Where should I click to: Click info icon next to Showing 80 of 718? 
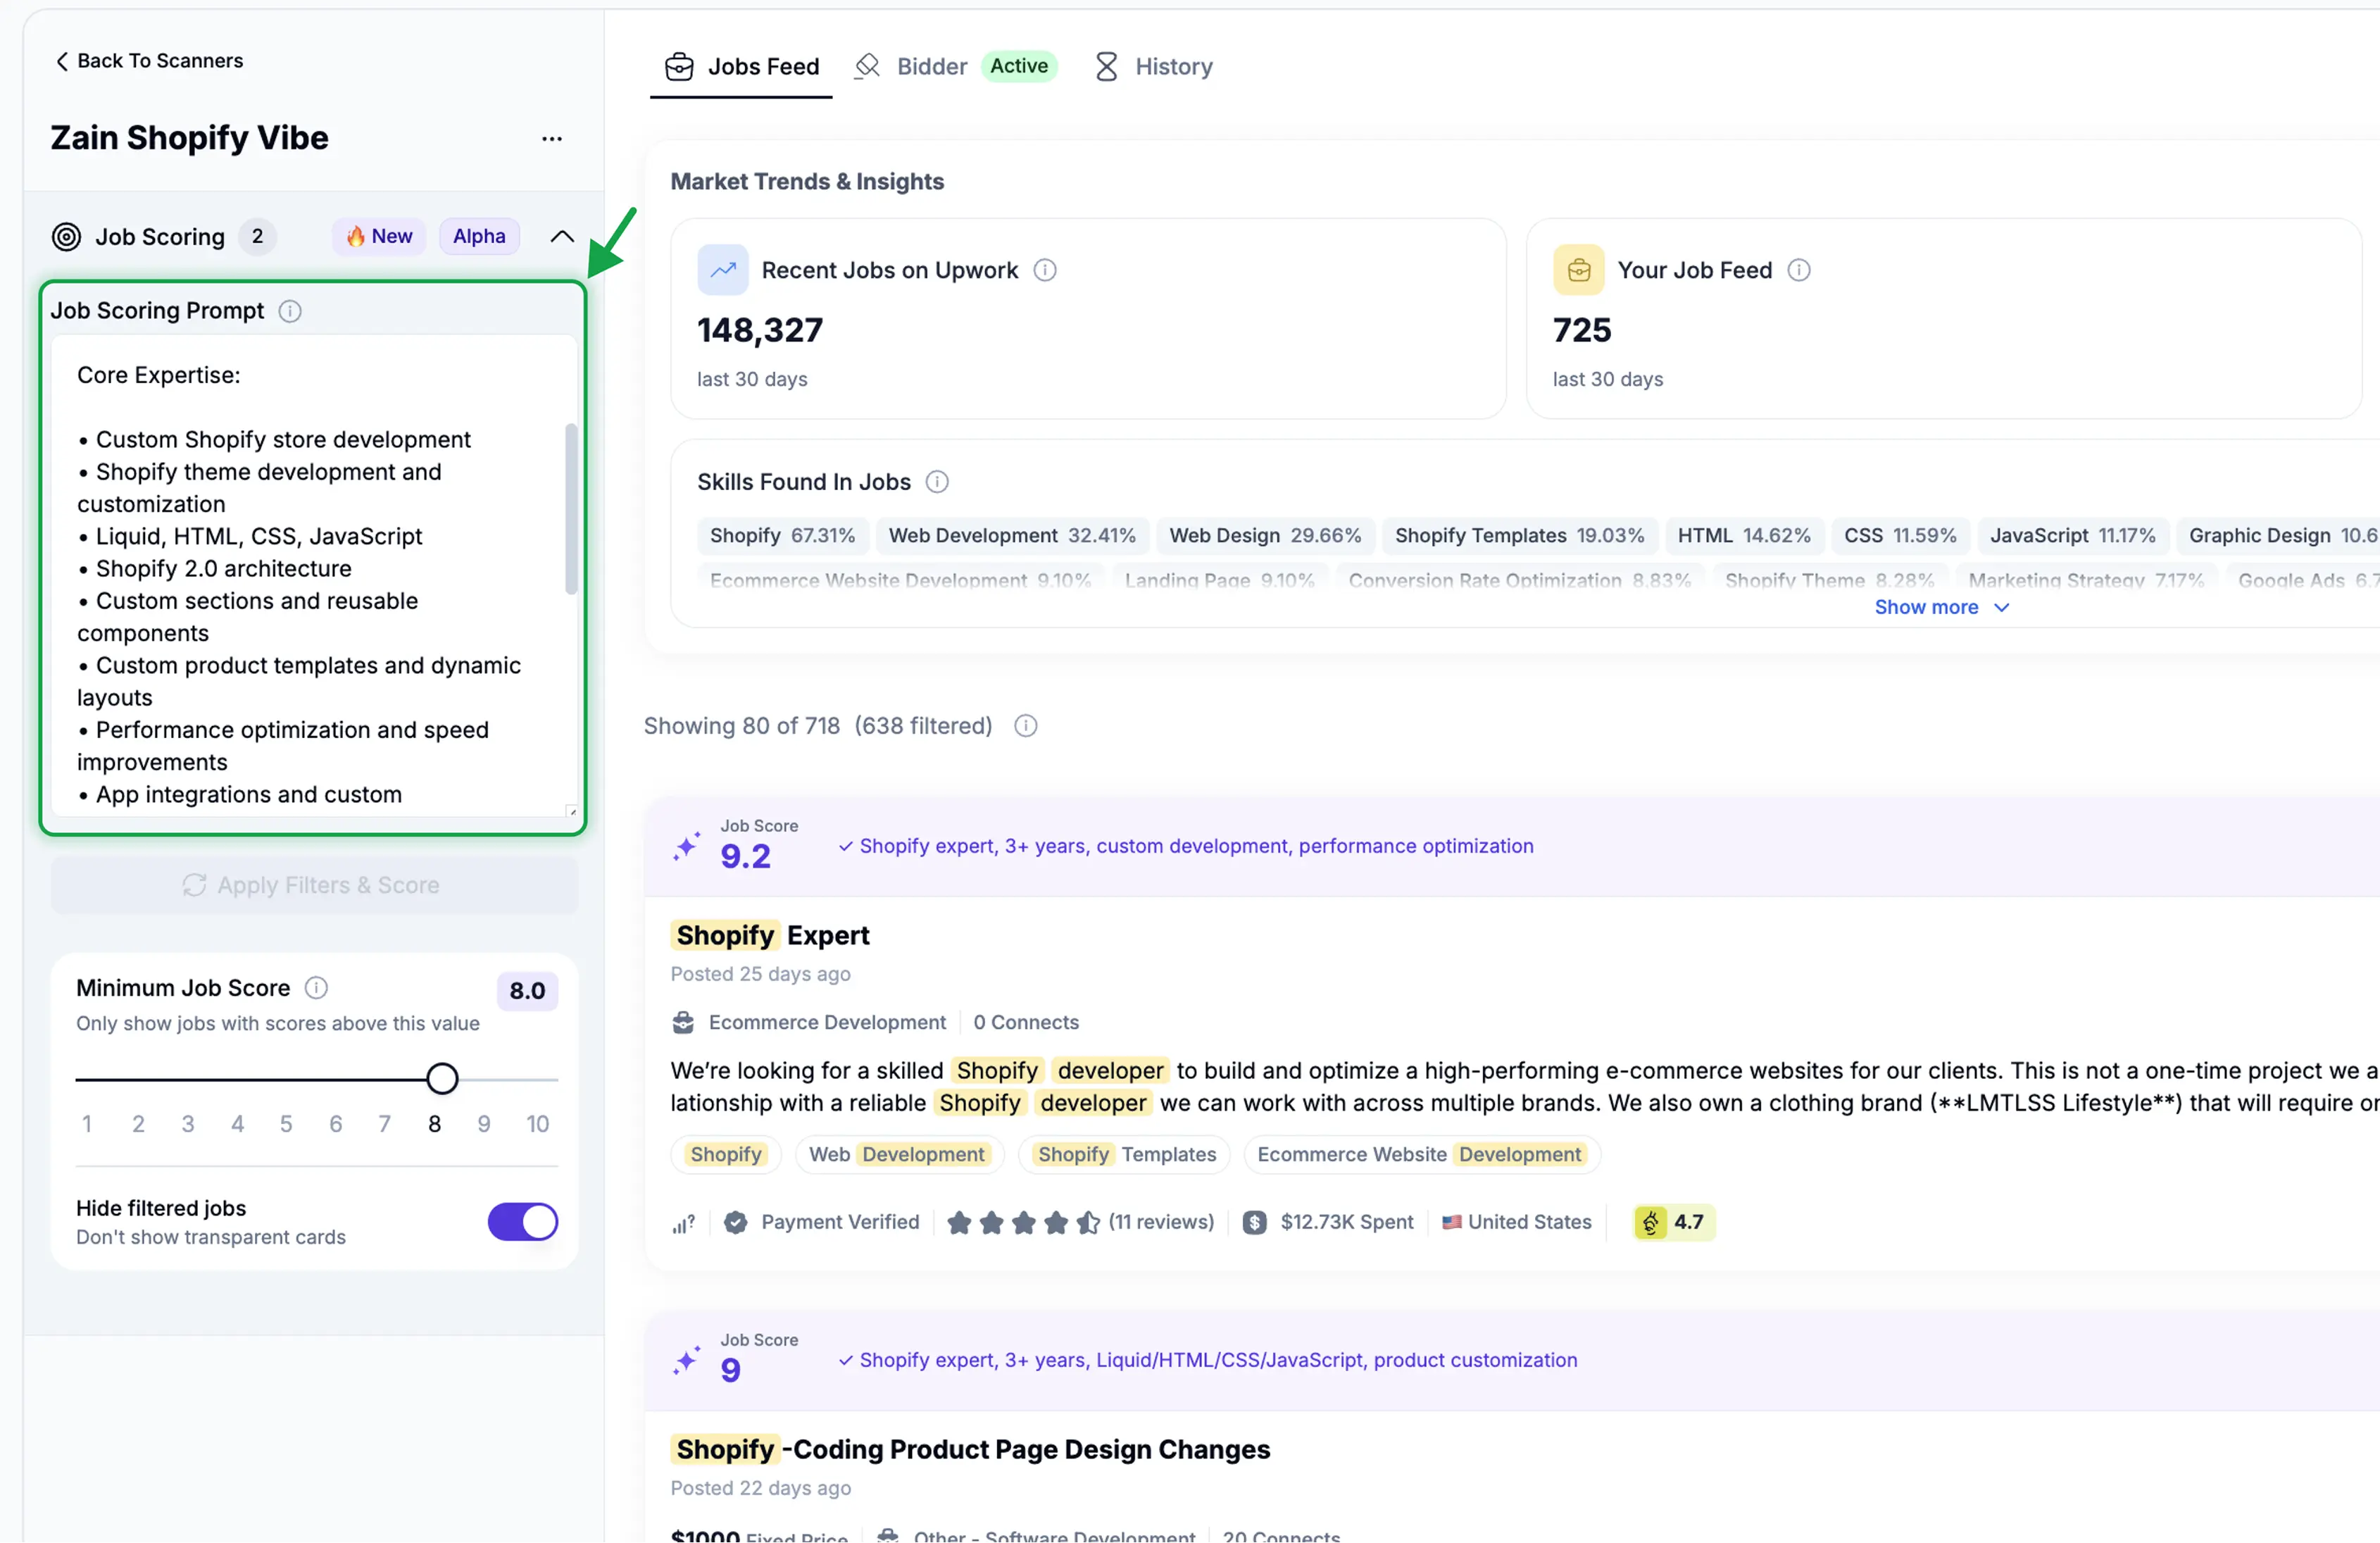coord(1026,726)
